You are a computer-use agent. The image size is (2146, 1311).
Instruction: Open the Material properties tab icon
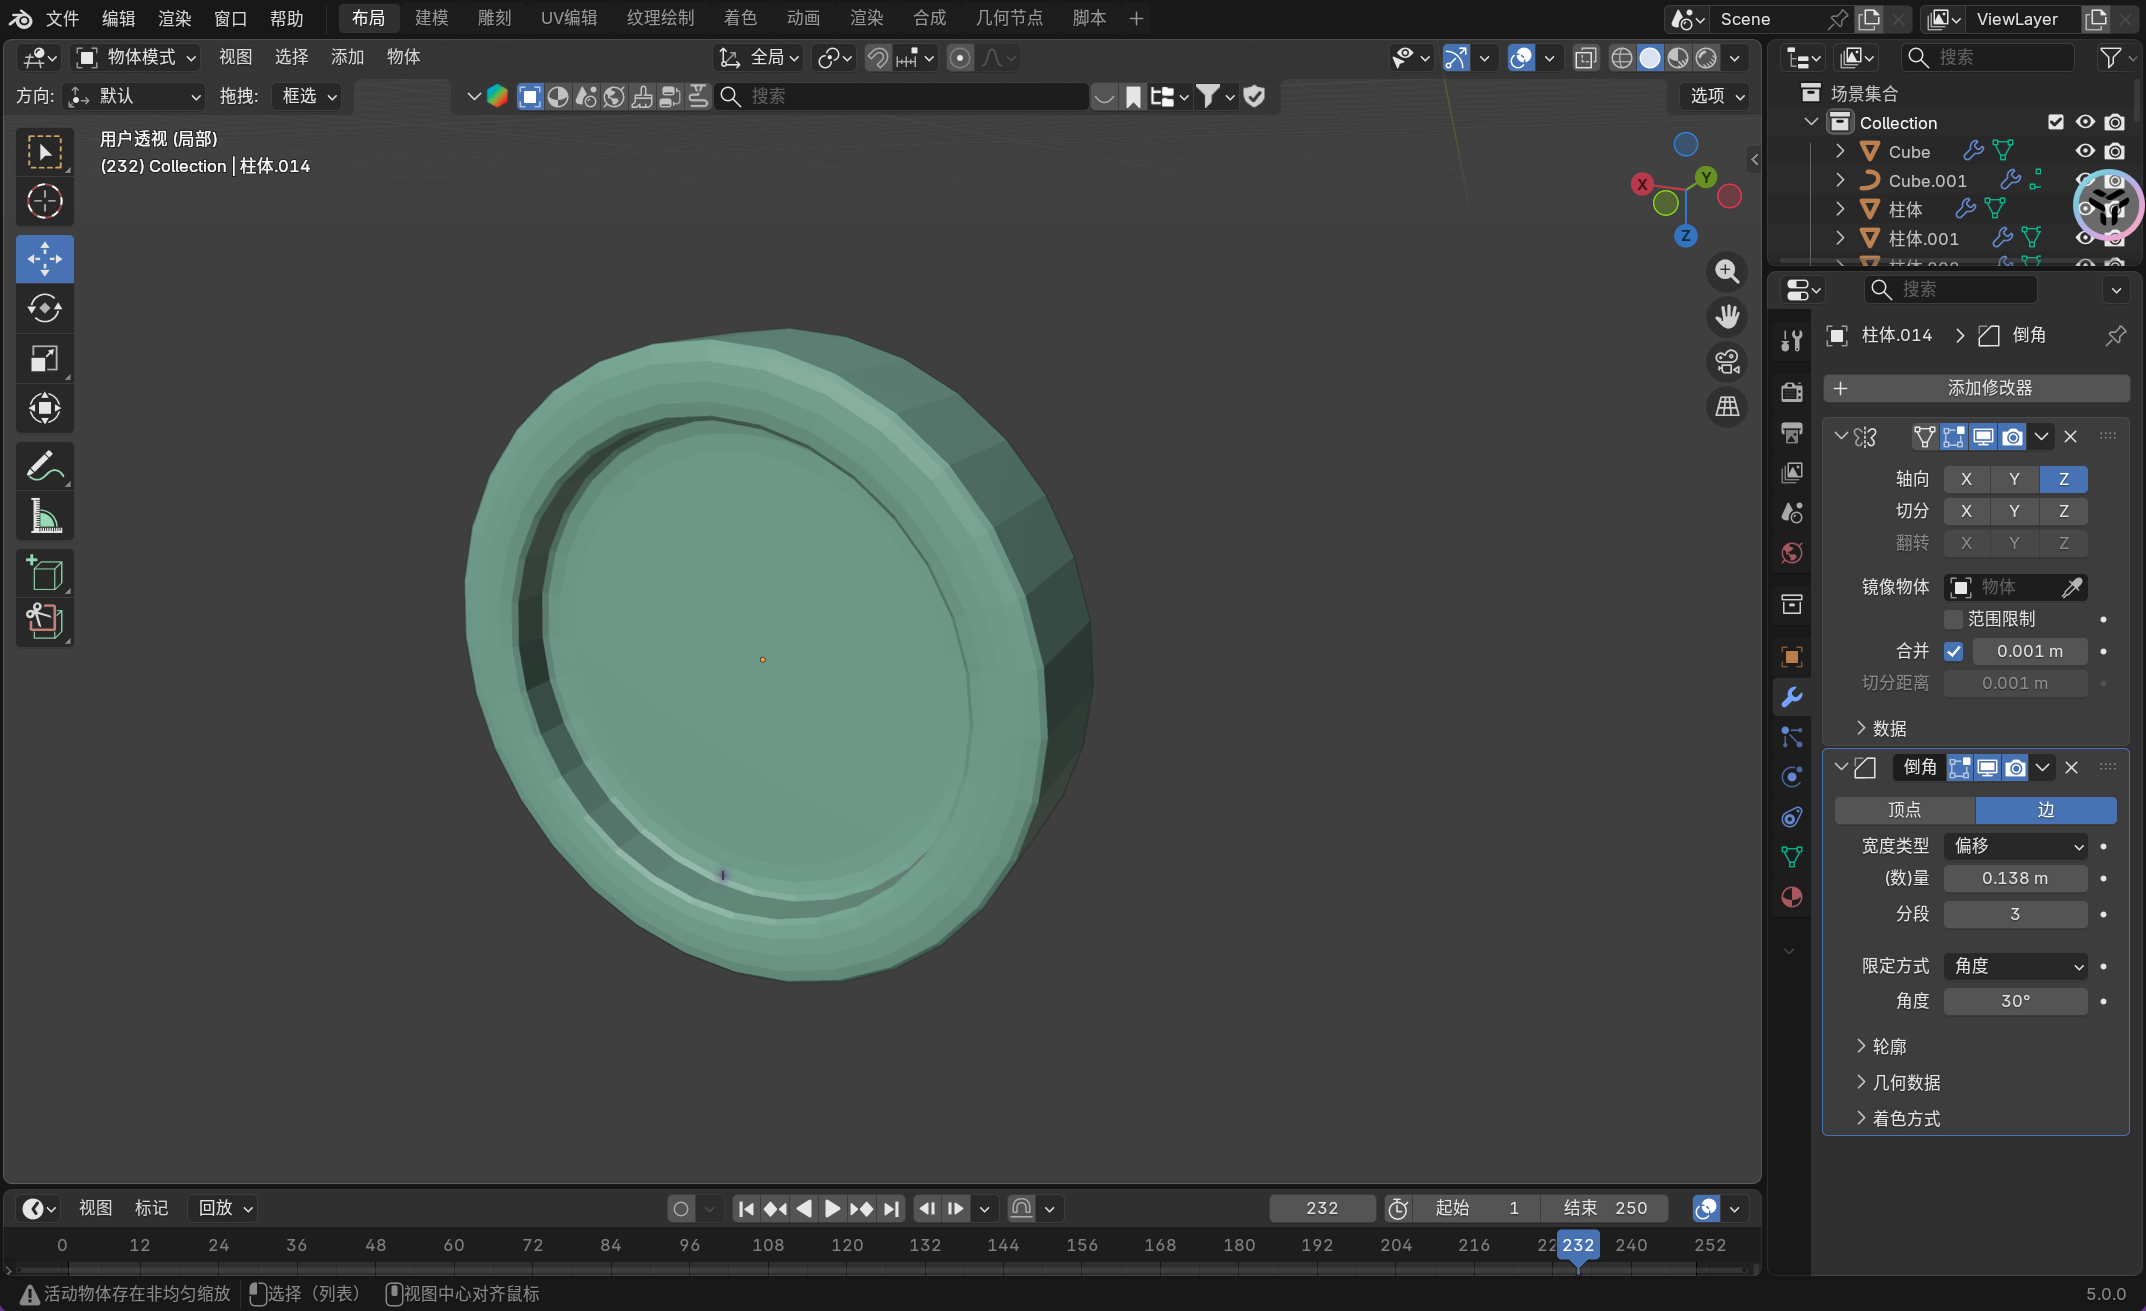click(1791, 897)
